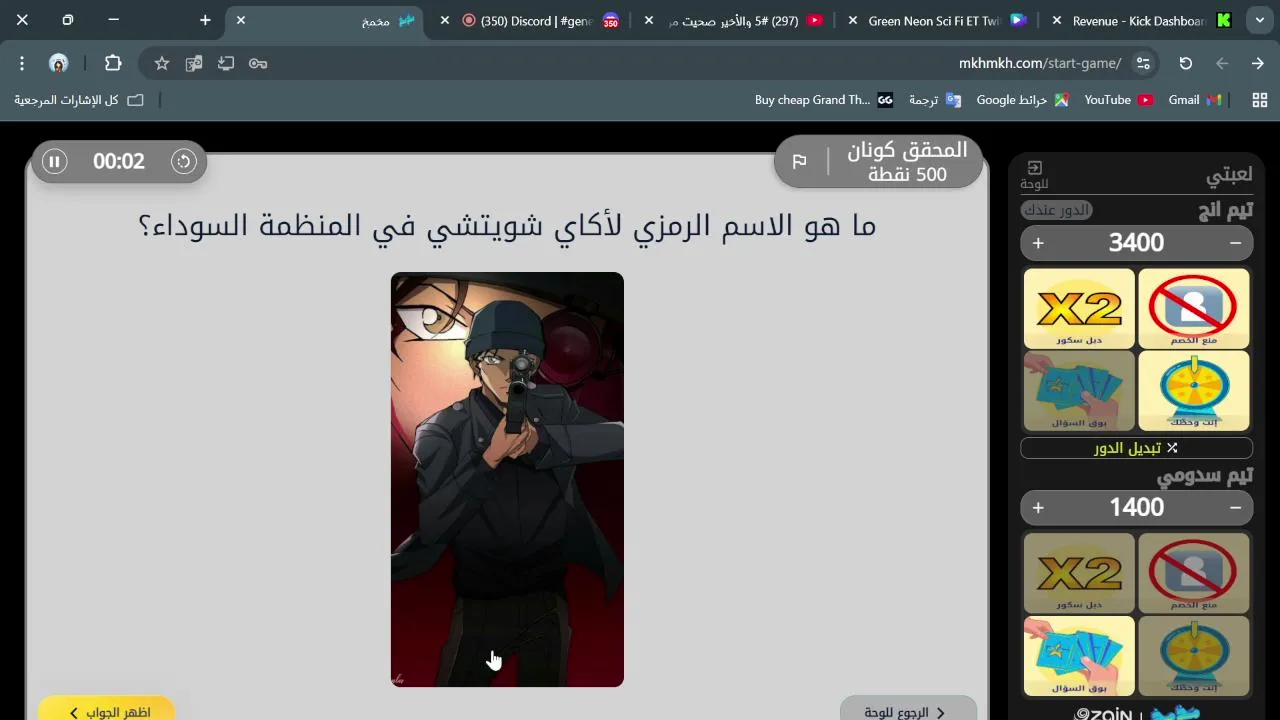Decrease تيم انح score with minus
The height and width of the screenshot is (720, 1280).
(1236, 243)
